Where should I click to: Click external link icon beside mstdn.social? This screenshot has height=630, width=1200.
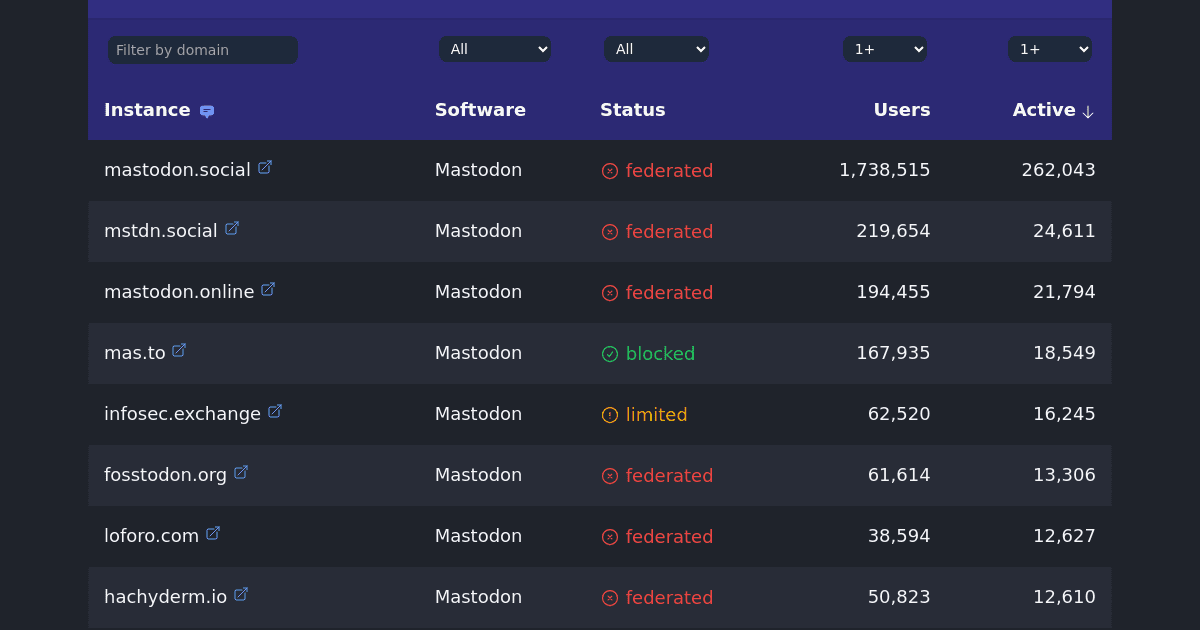(232, 229)
